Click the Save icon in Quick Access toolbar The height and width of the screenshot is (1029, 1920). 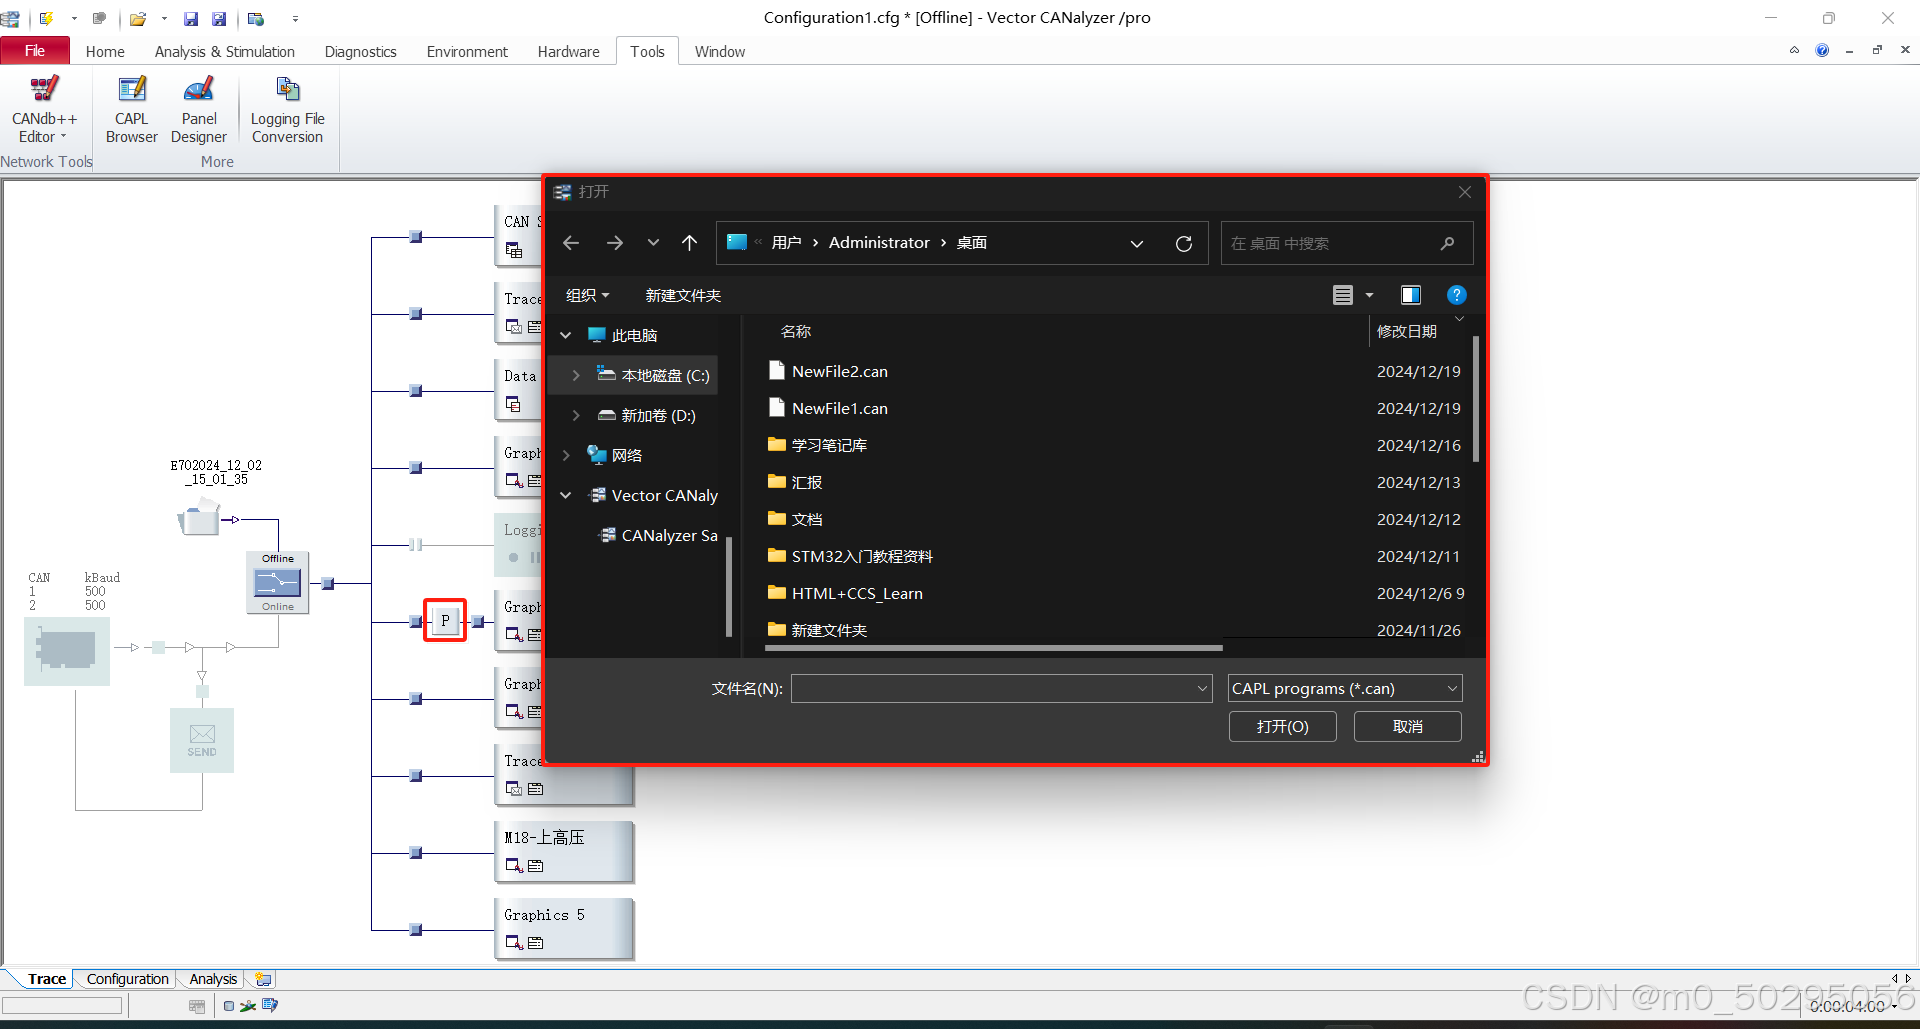190,18
